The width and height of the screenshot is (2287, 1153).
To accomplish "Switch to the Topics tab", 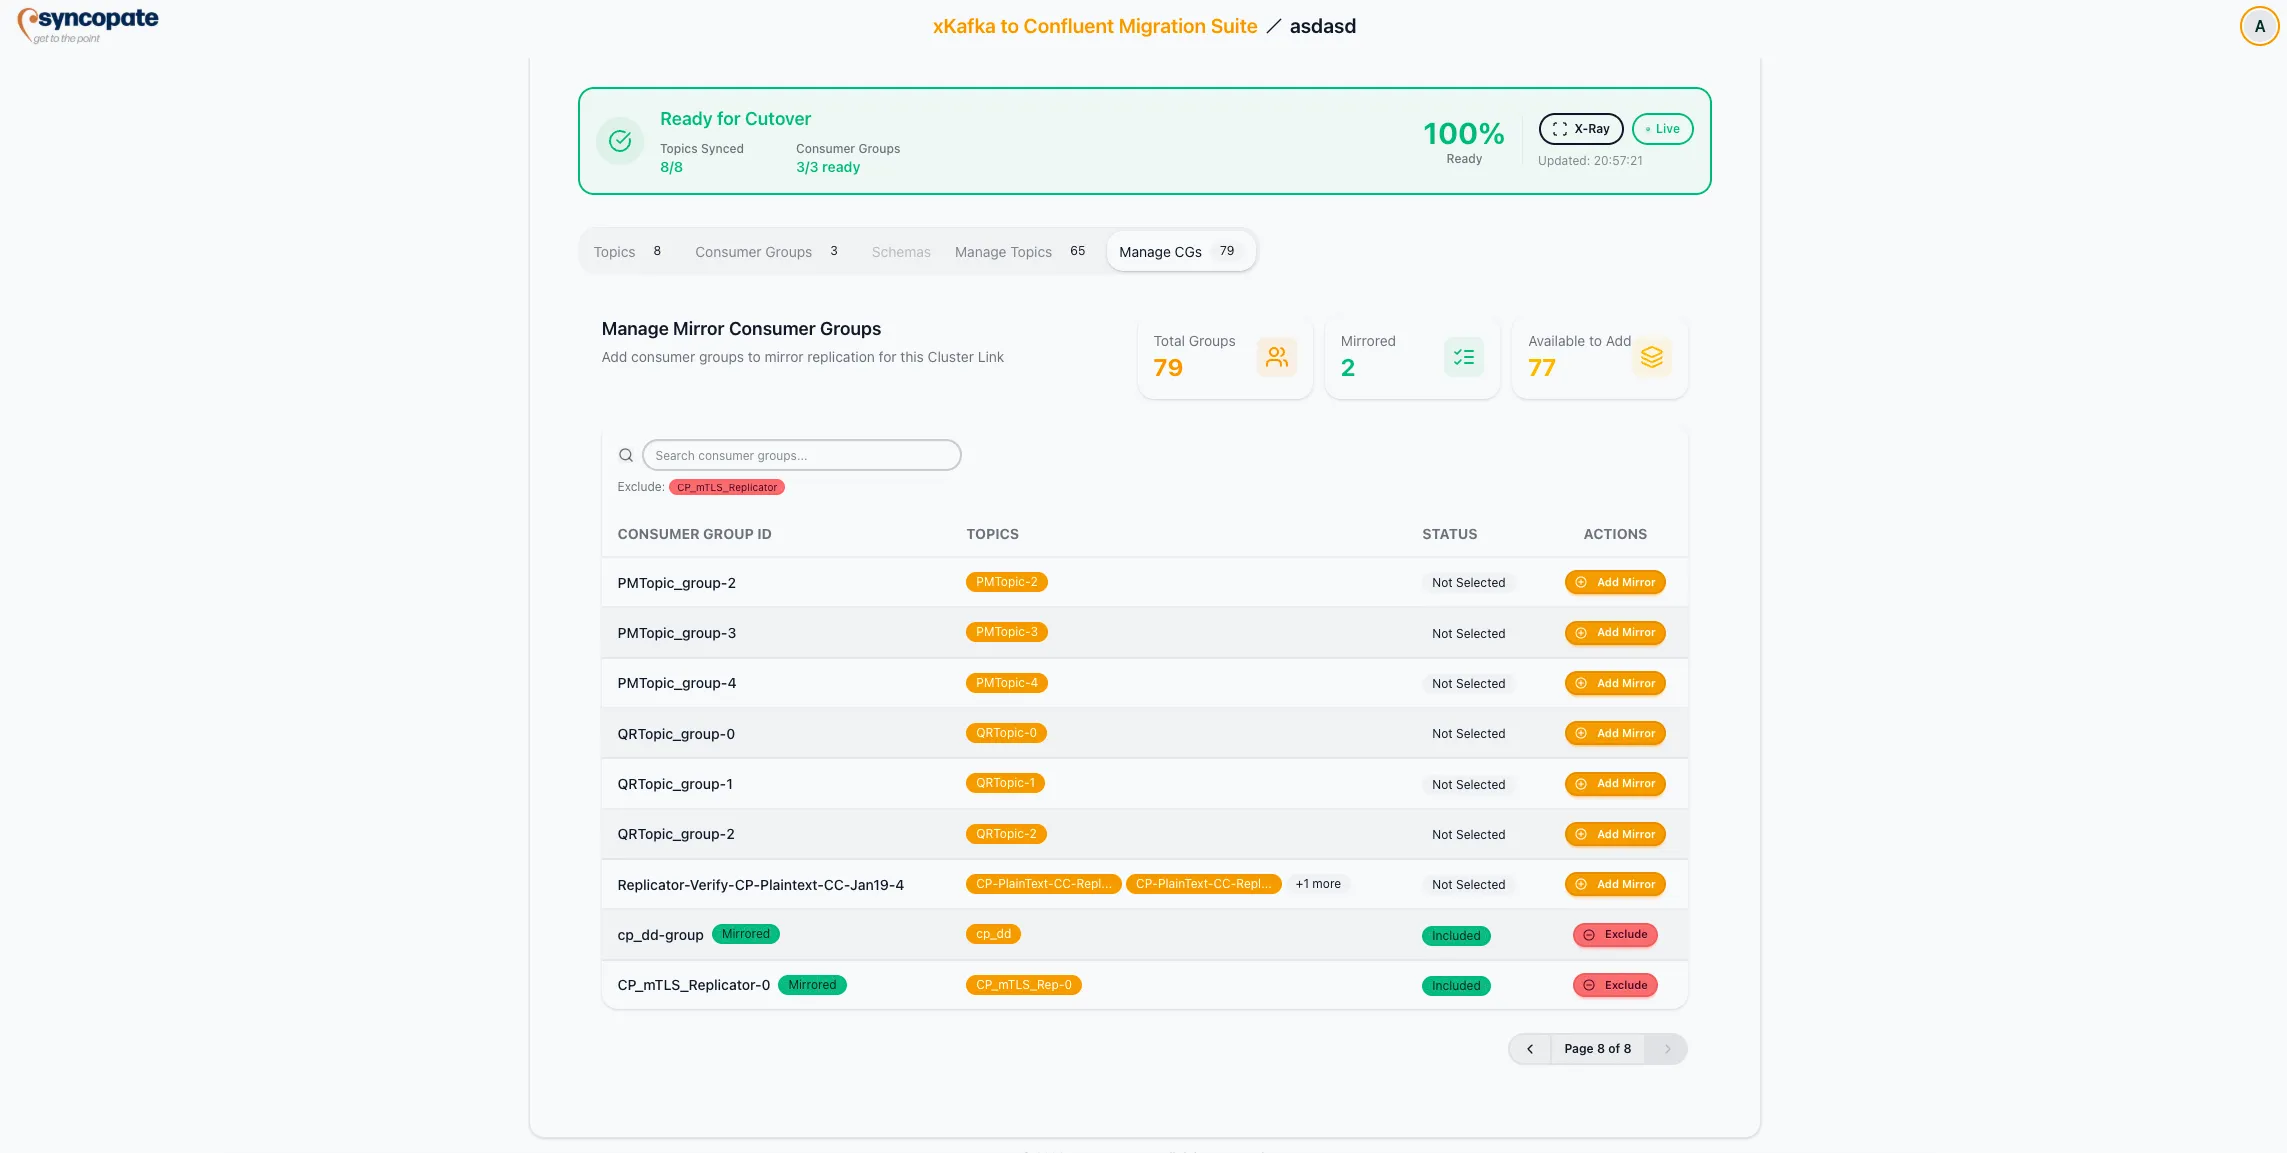I will click(614, 252).
